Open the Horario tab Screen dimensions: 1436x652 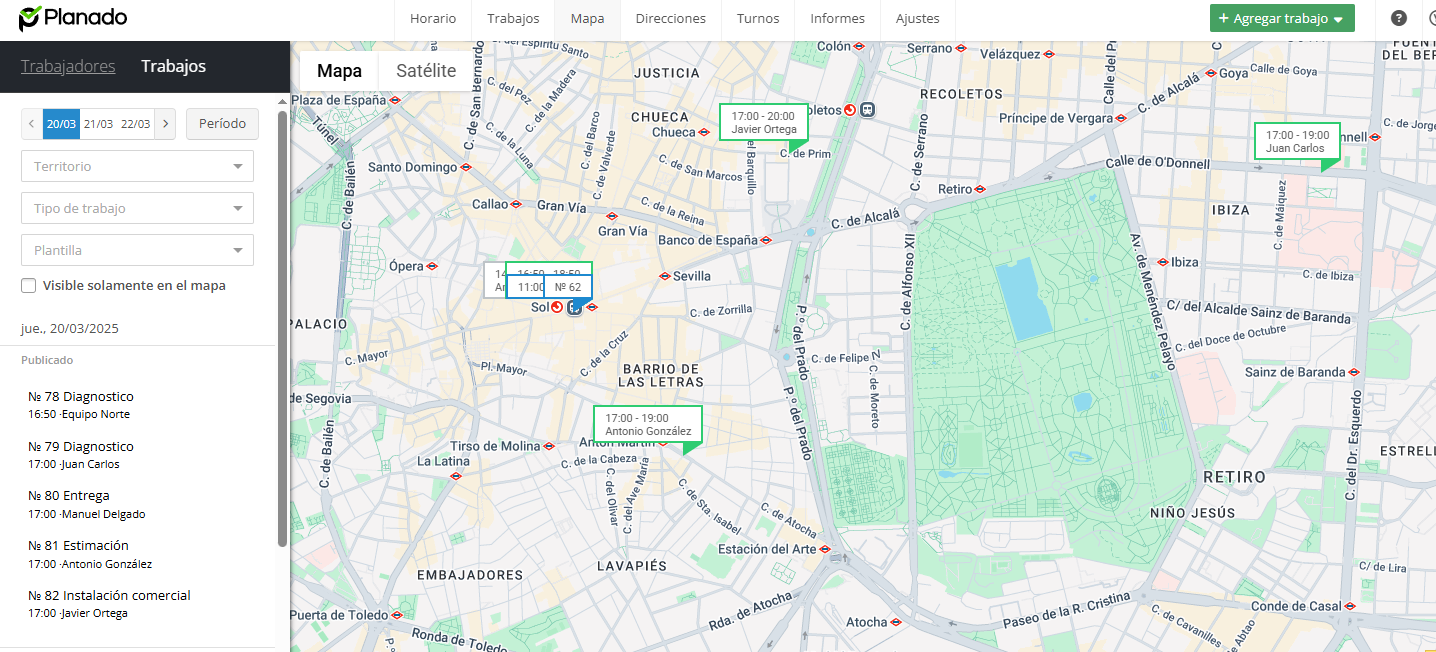coord(433,18)
